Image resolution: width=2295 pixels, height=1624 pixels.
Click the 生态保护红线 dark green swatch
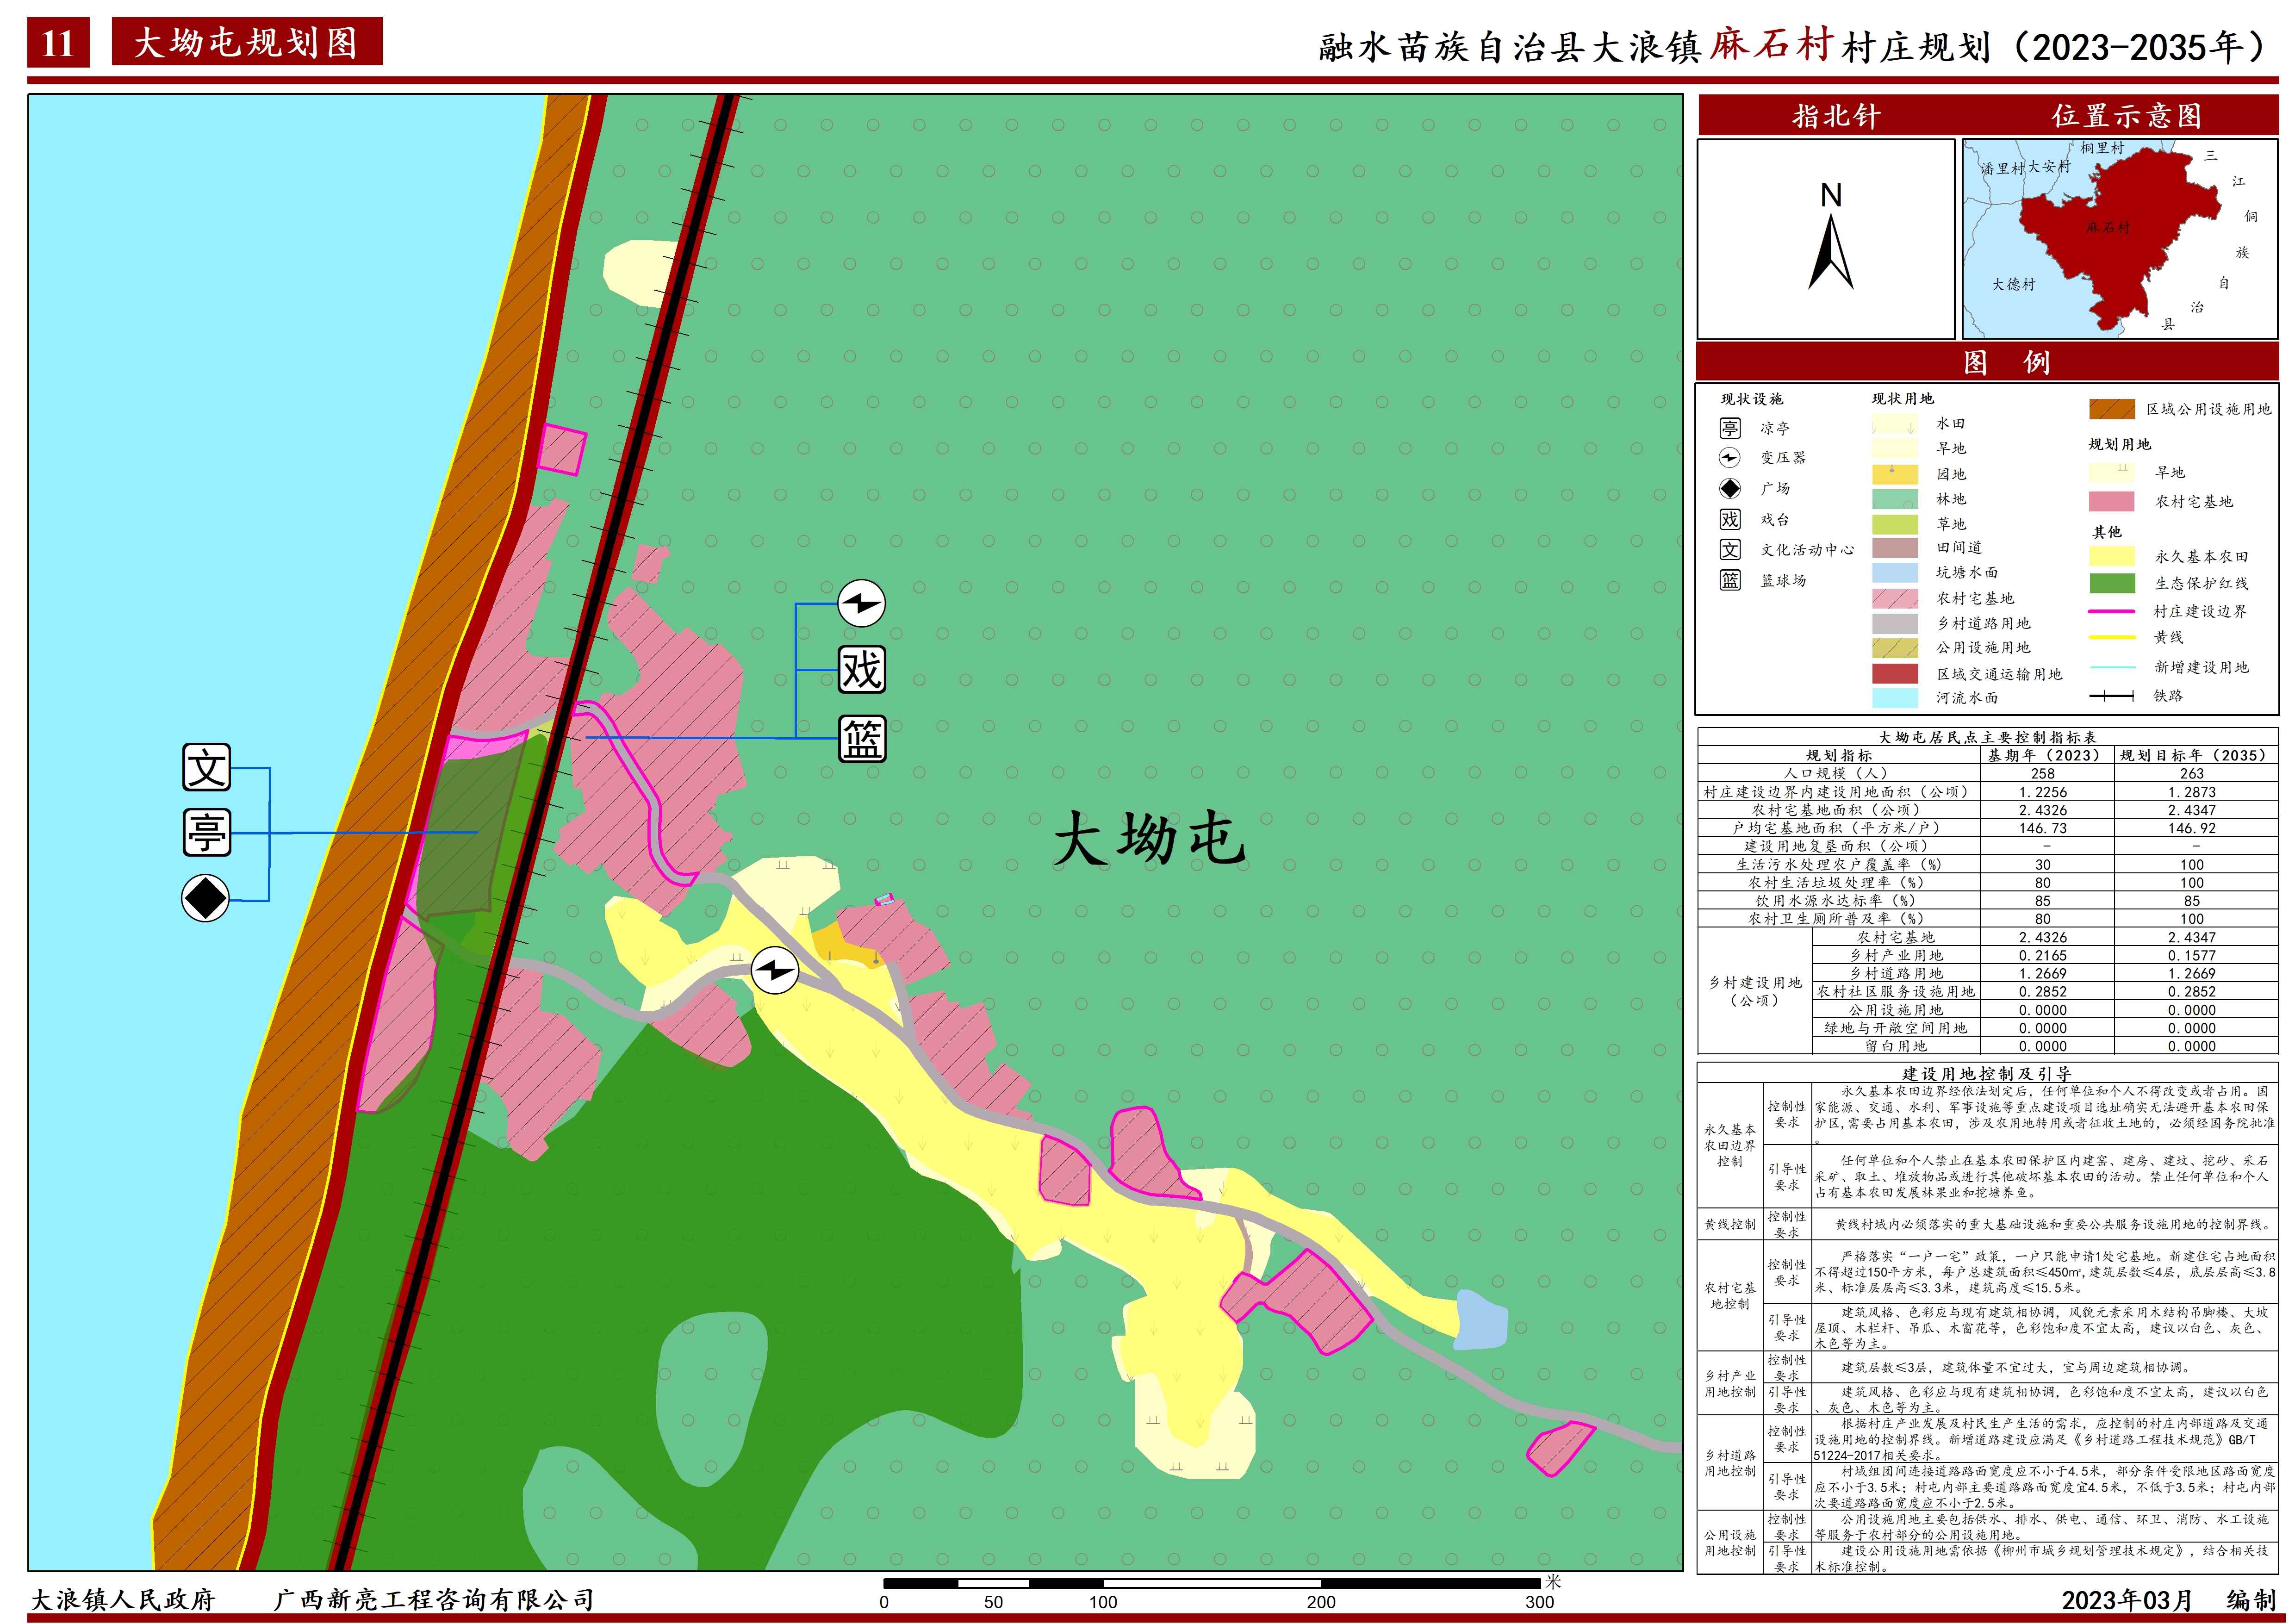point(2112,583)
